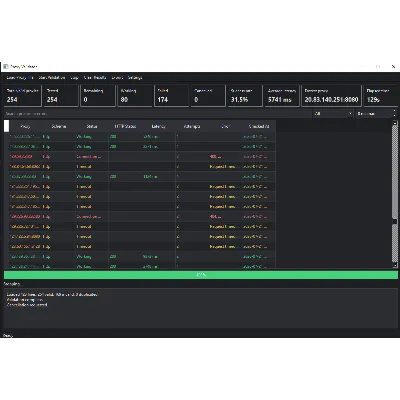Click the table scrollbar down arrow
400x400 pixels.
(395, 265)
